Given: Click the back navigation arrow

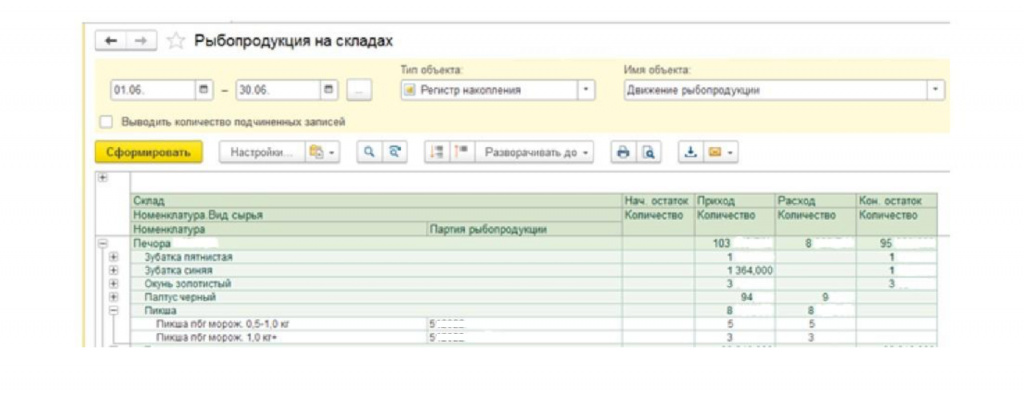Looking at the screenshot, I should tap(111, 41).
